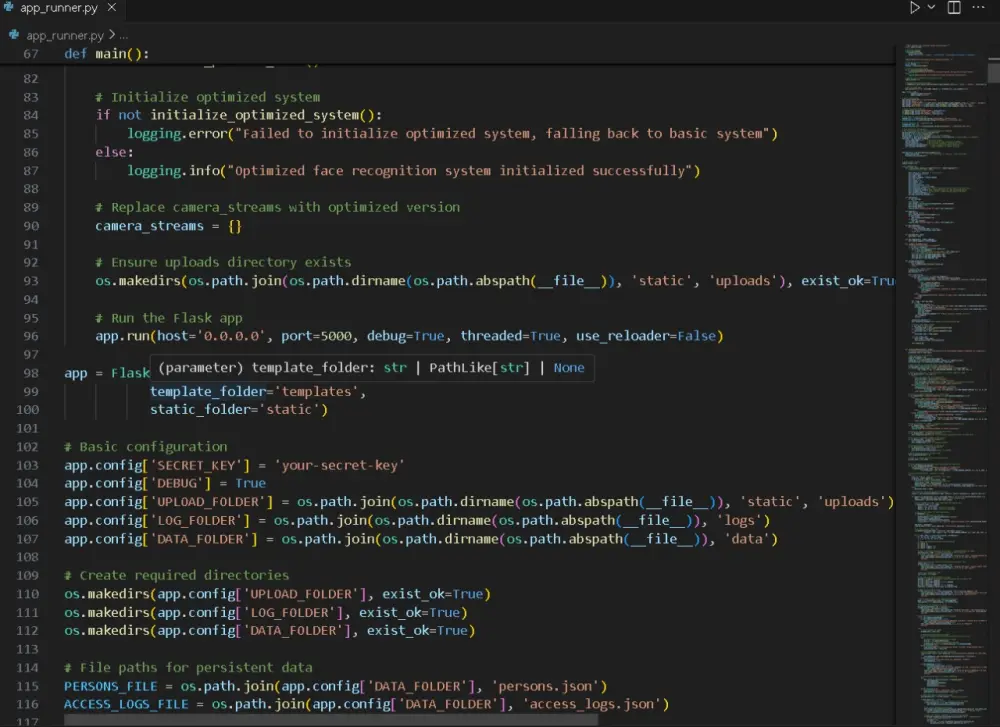Close the app_runner.py tab

point(112,8)
